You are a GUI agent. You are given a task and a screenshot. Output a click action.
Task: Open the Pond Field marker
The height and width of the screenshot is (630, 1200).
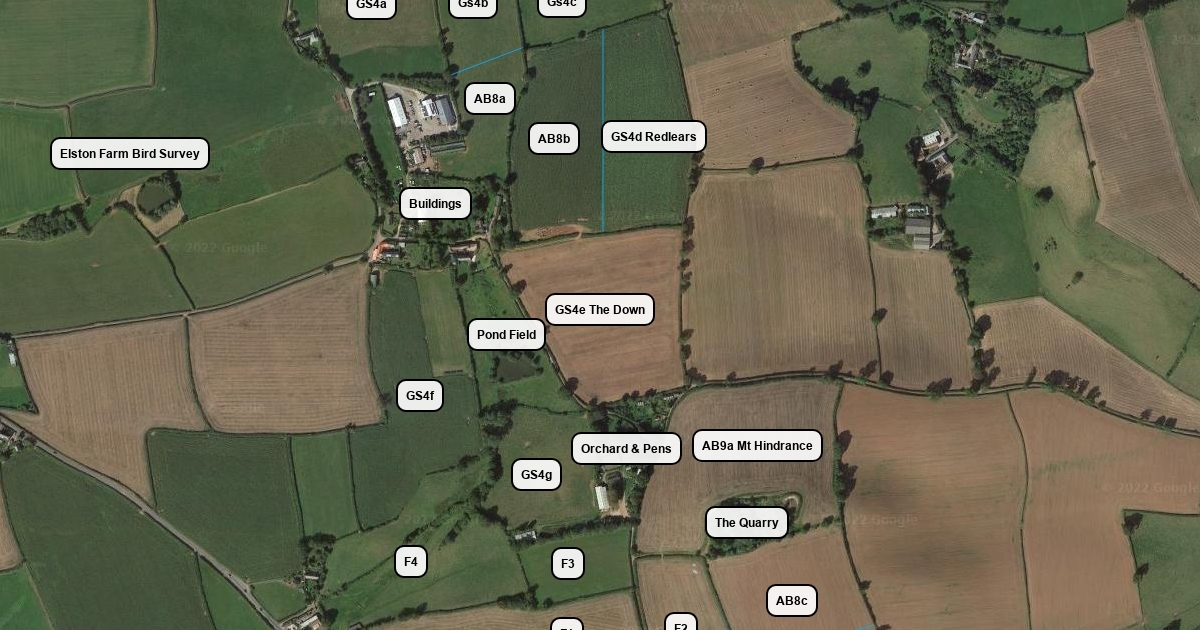[507, 335]
